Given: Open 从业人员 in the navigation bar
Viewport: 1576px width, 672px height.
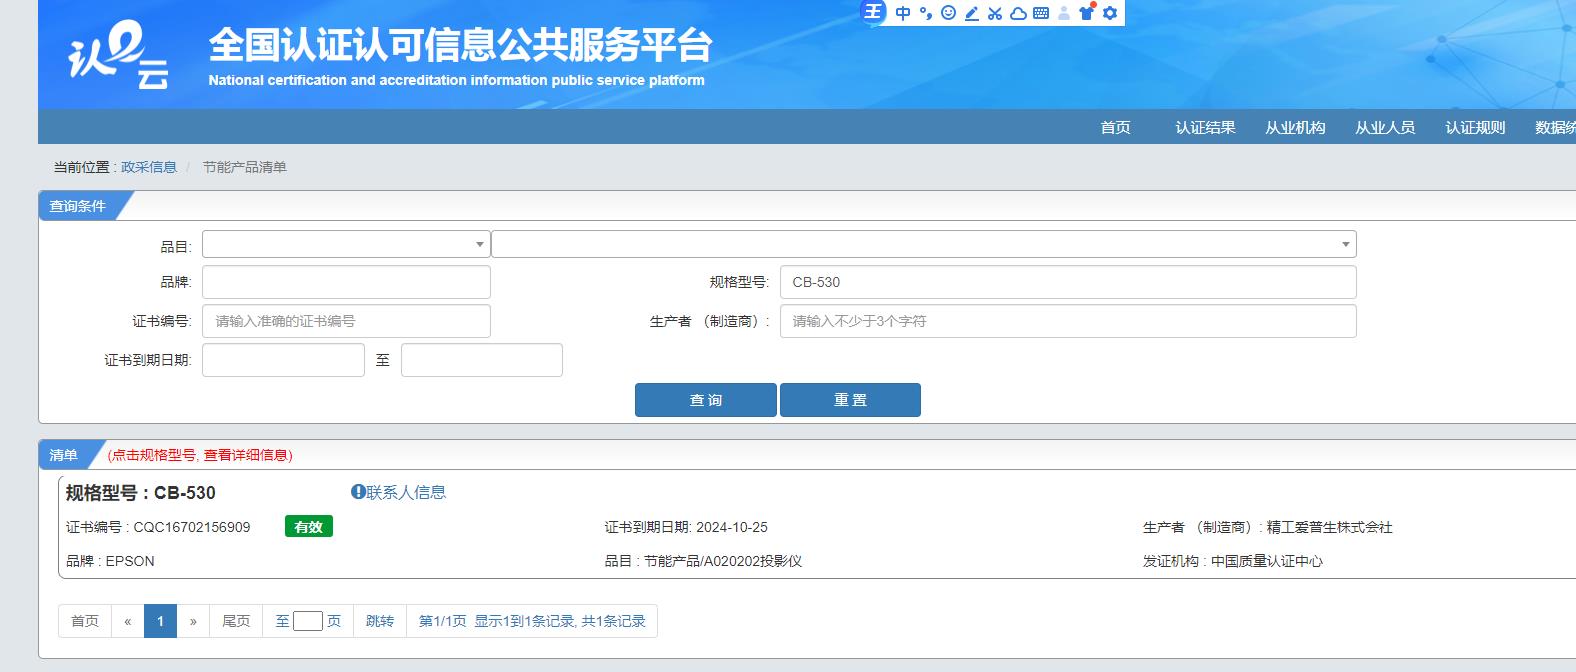Looking at the screenshot, I should tap(1385, 127).
